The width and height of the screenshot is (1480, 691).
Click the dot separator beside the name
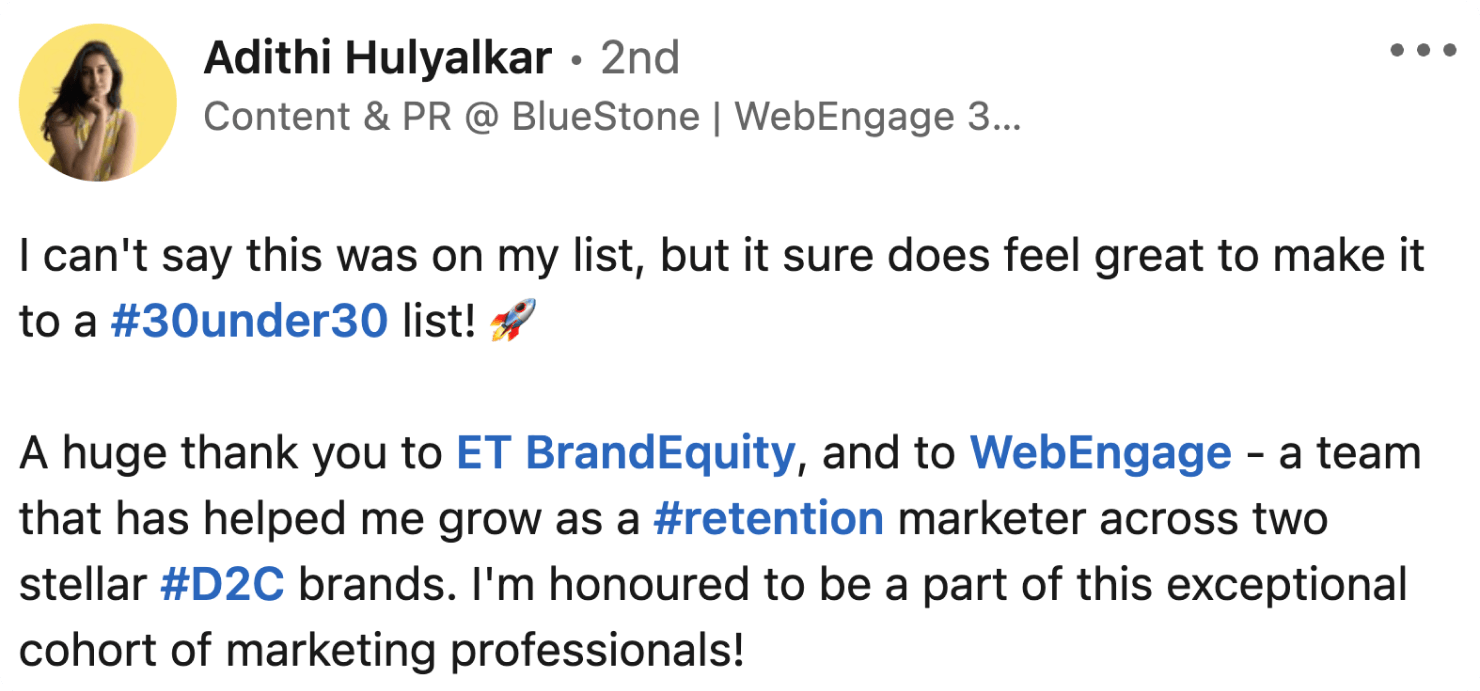click(x=576, y=61)
